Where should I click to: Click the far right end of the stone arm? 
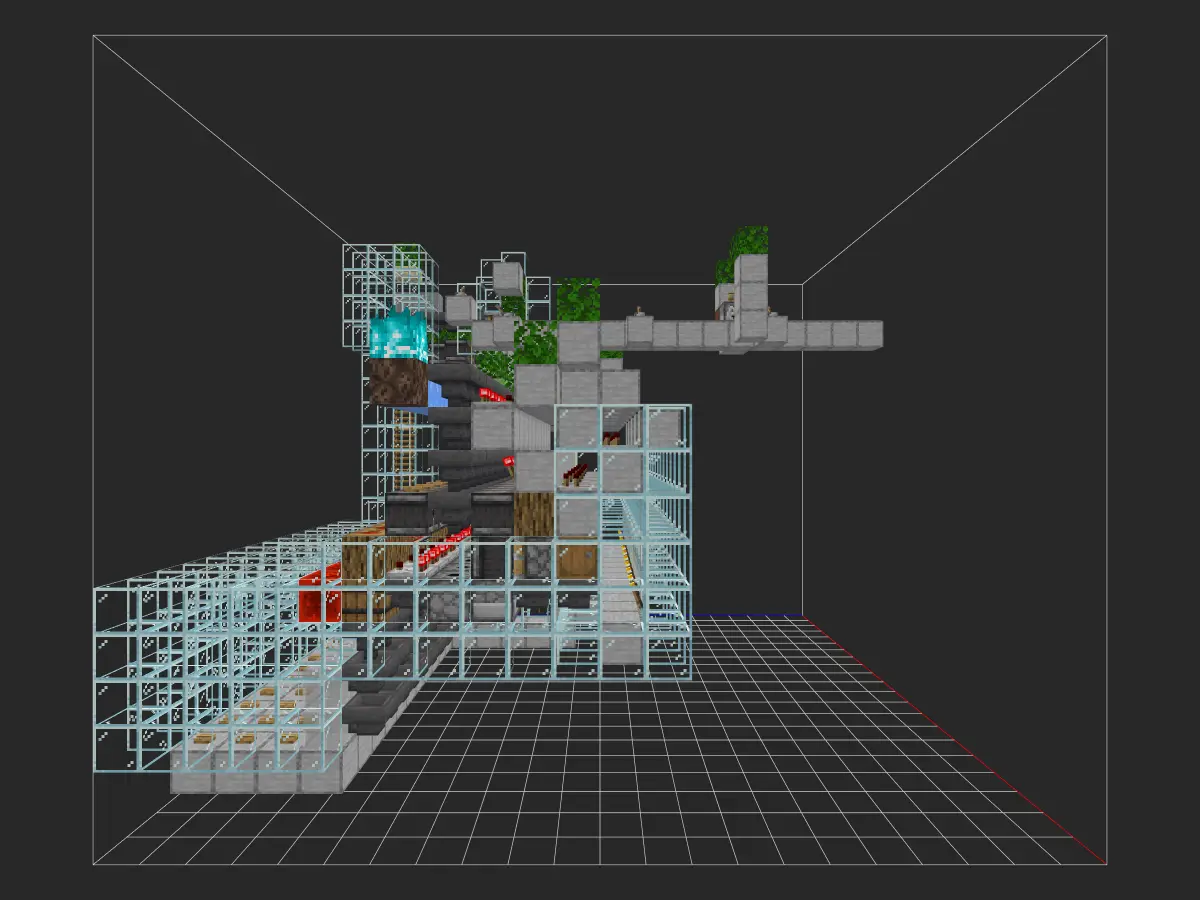pyautogui.click(x=869, y=334)
